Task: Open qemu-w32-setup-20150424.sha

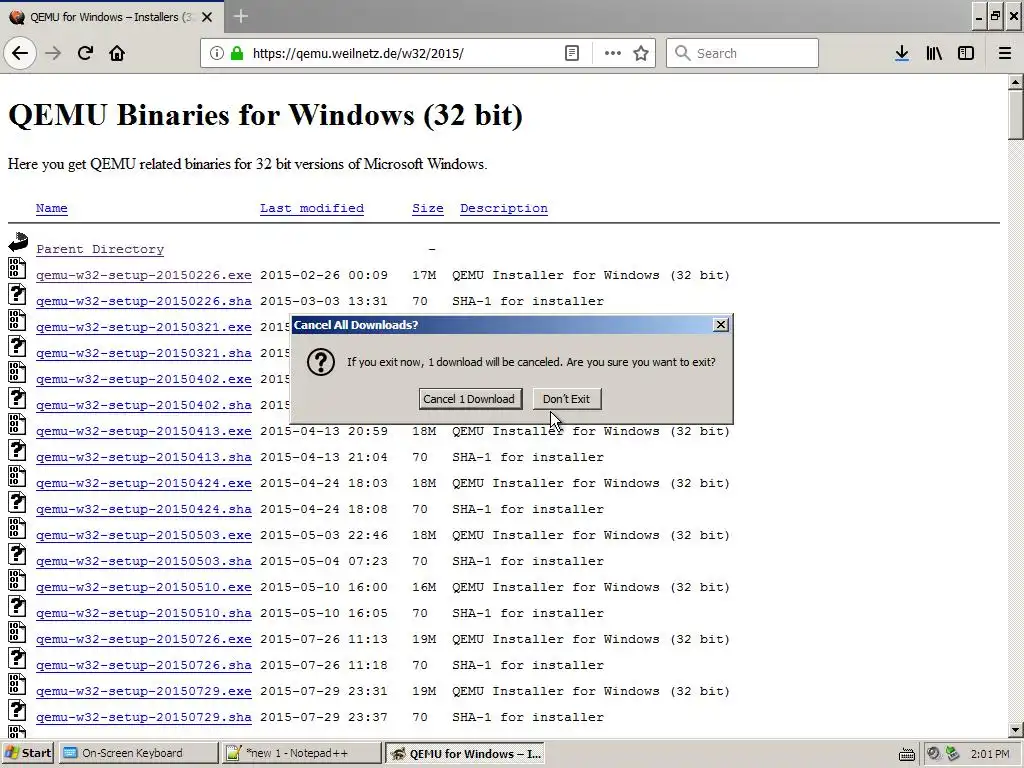Action: click(x=144, y=509)
